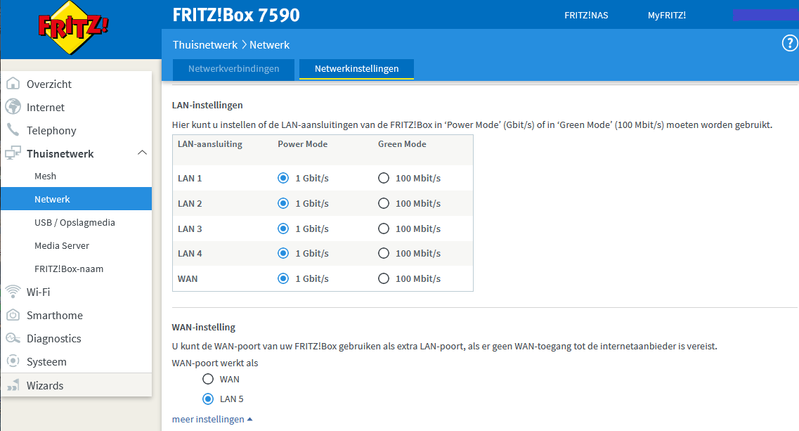This screenshot has width=799, height=431.
Task: Open USB / Opslagmedia submenu item
Action: pos(76,222)
